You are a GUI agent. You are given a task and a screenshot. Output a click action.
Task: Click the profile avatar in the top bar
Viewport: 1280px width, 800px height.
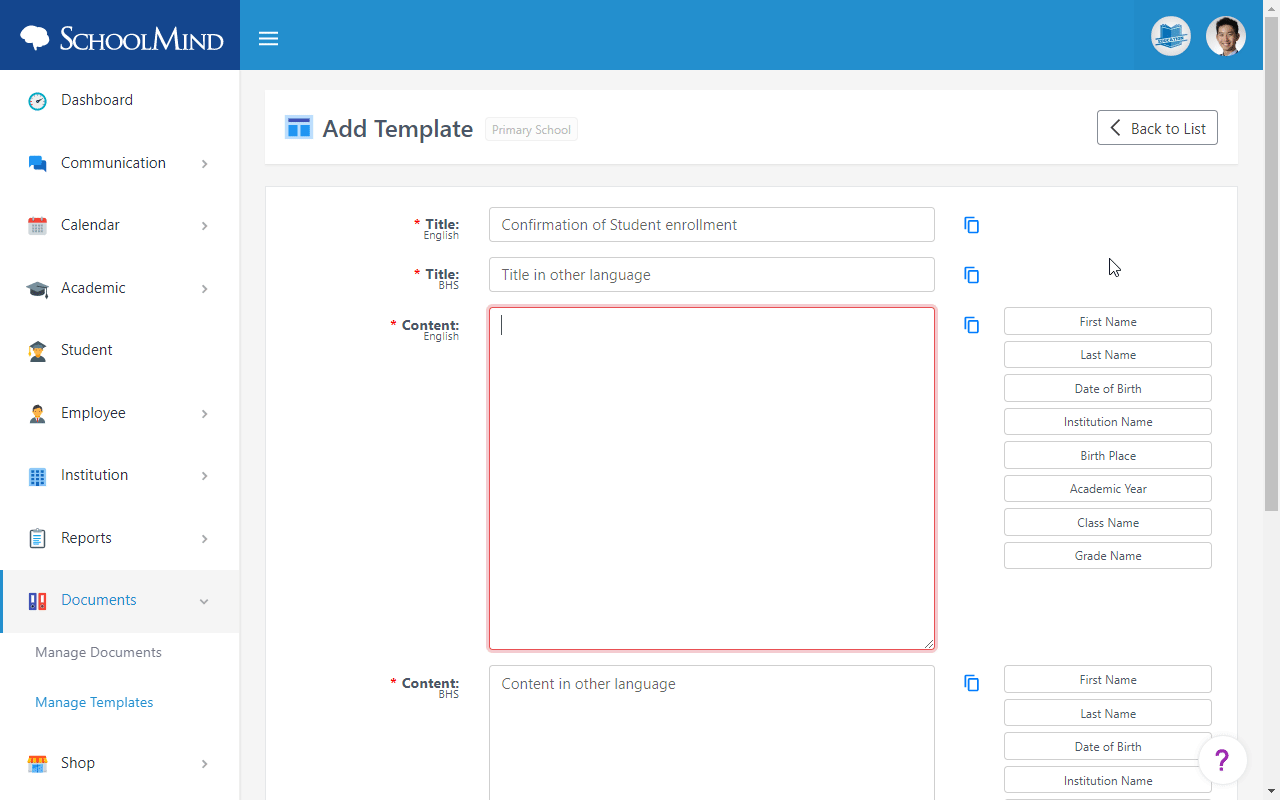point(1225,36)
